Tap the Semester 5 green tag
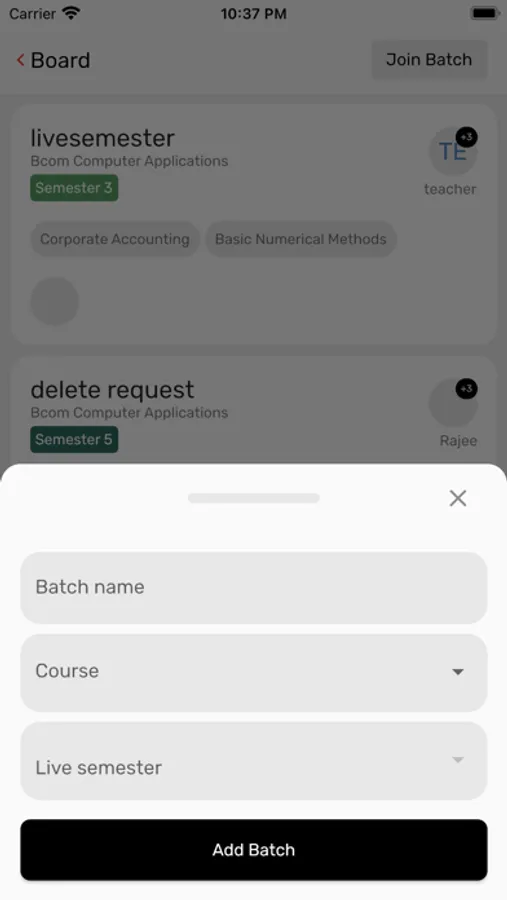Image resolution: width=507 pixels, height=900 pixels. point(74,440)
